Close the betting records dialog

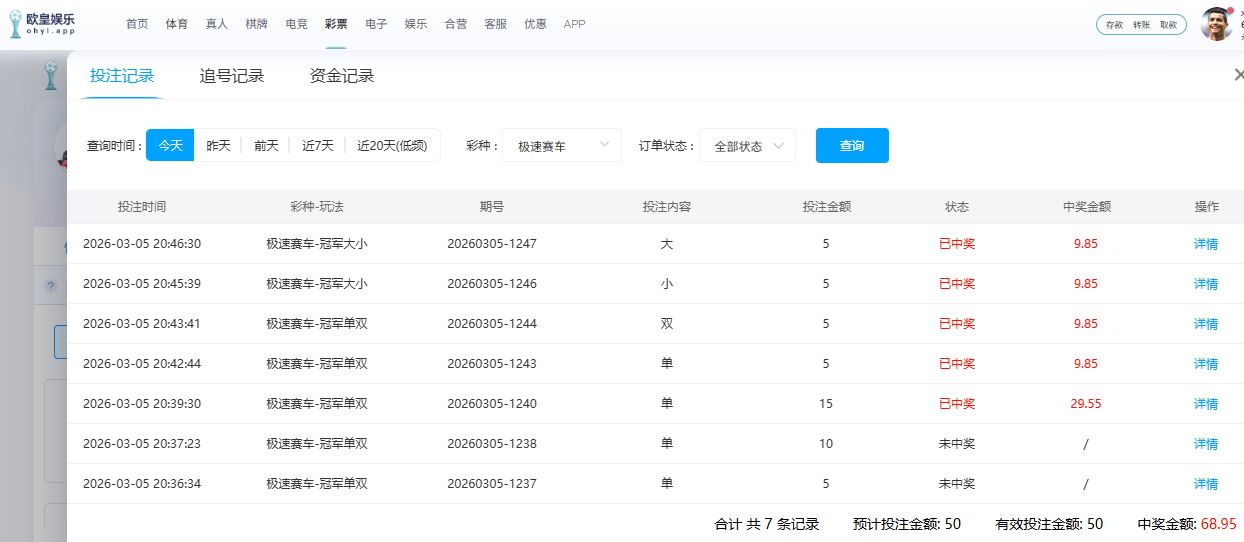[x=1239, y=75]
